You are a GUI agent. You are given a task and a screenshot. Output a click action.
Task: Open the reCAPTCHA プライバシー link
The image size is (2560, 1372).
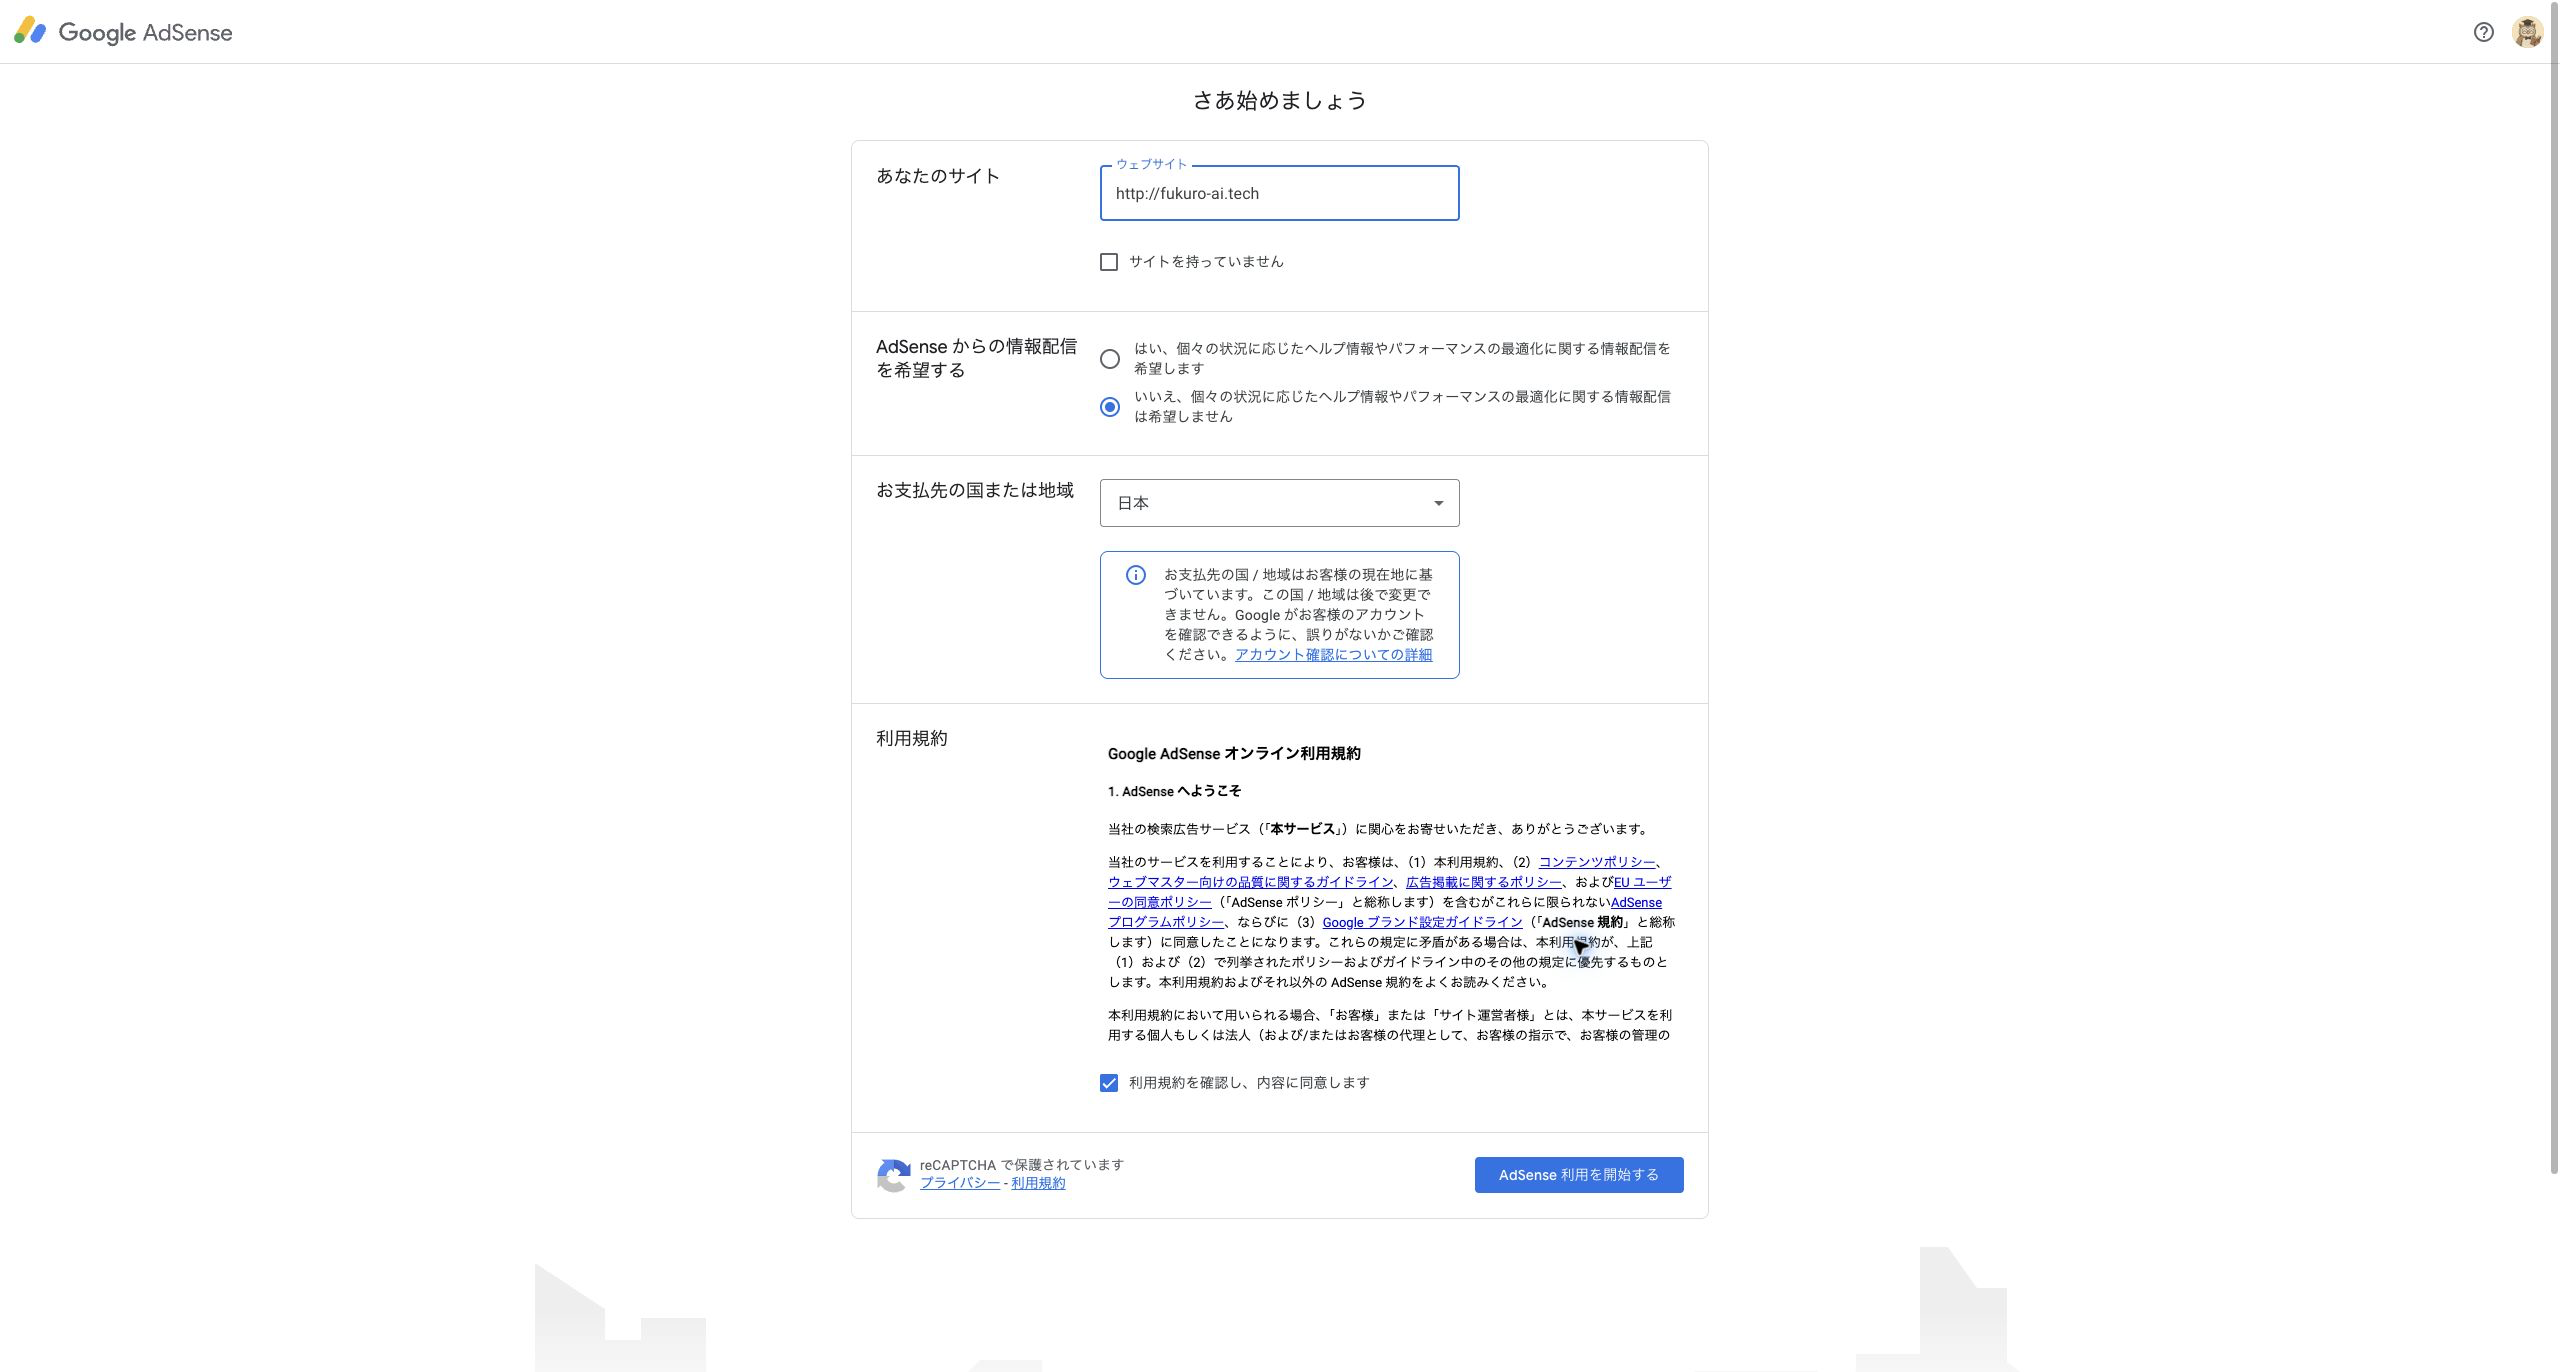(x=960, y=1183)
